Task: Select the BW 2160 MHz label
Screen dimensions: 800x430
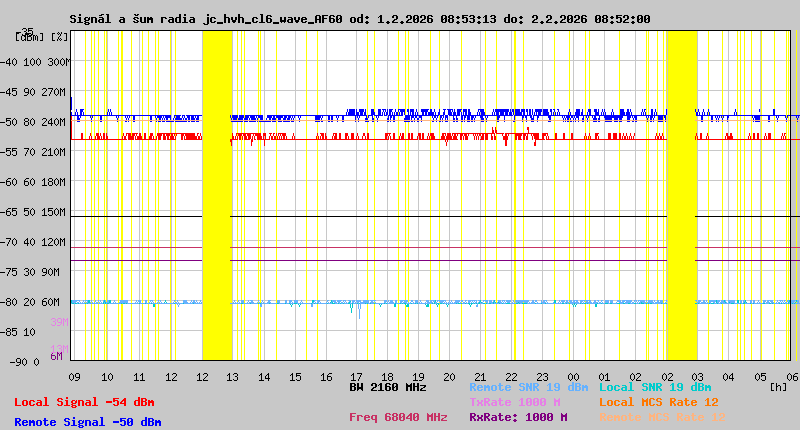Action: (x=388, y=387)
